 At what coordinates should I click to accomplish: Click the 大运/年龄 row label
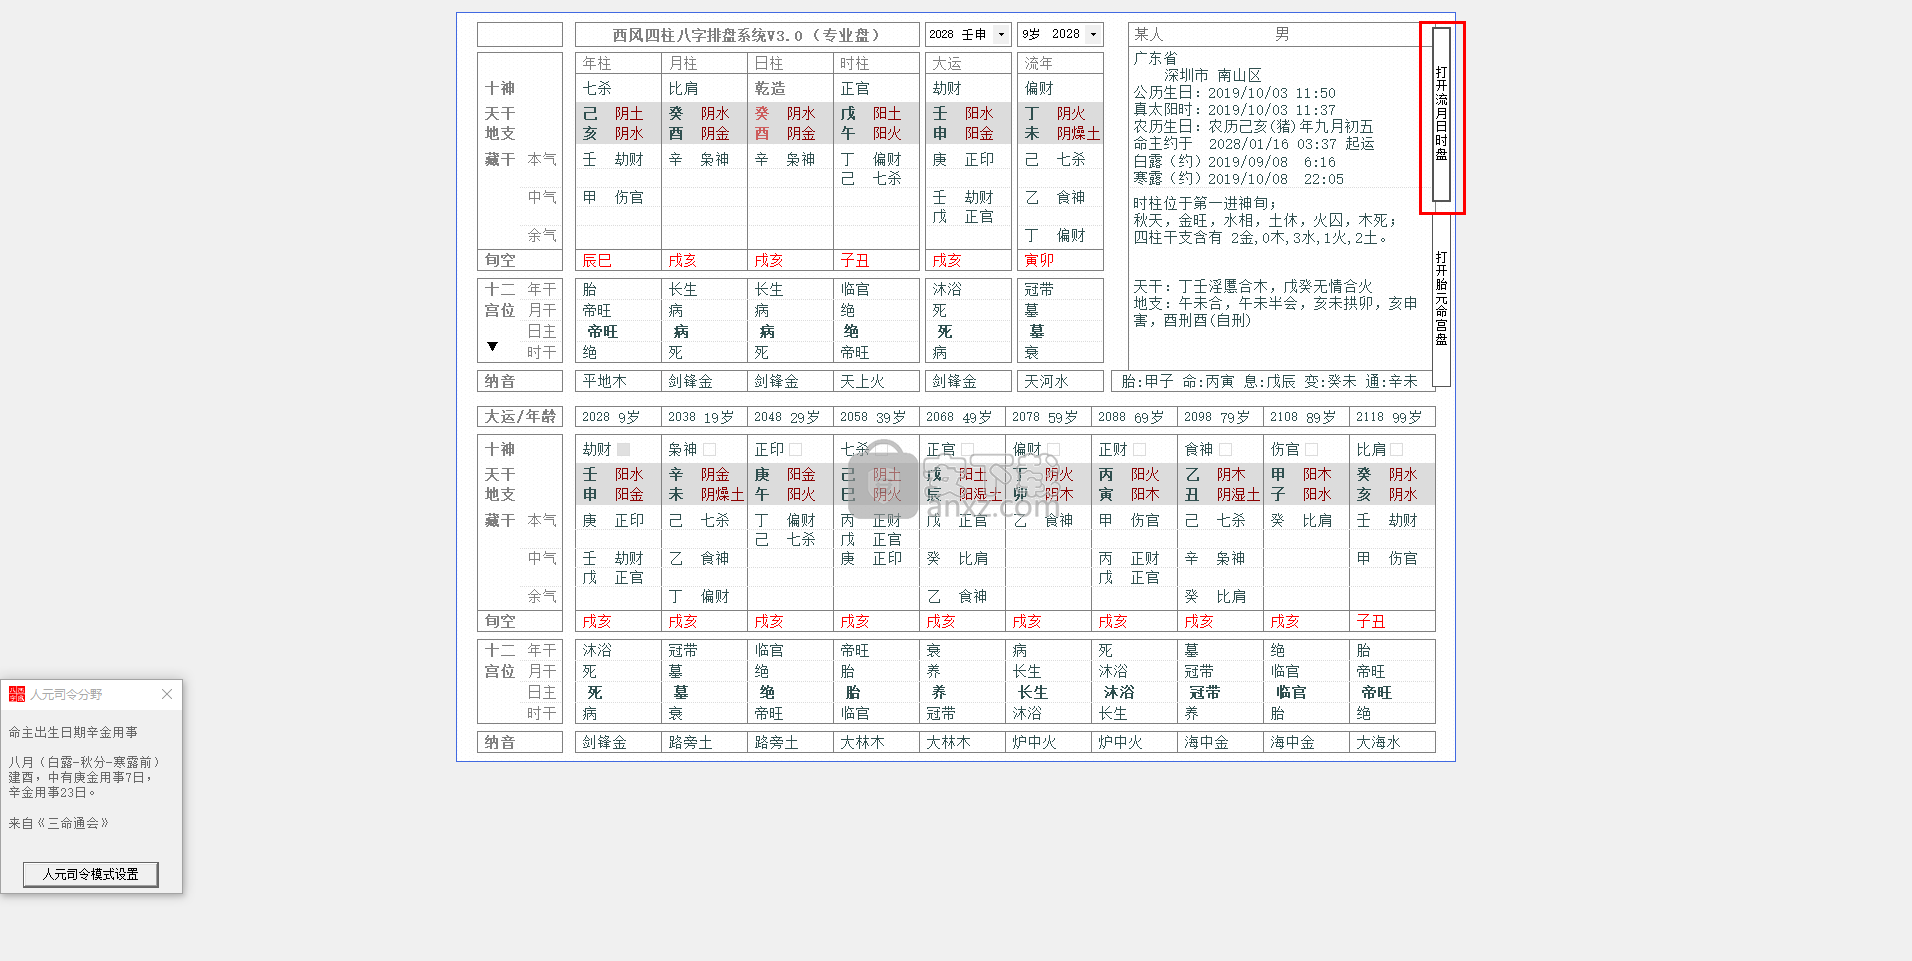pos(520,417)
